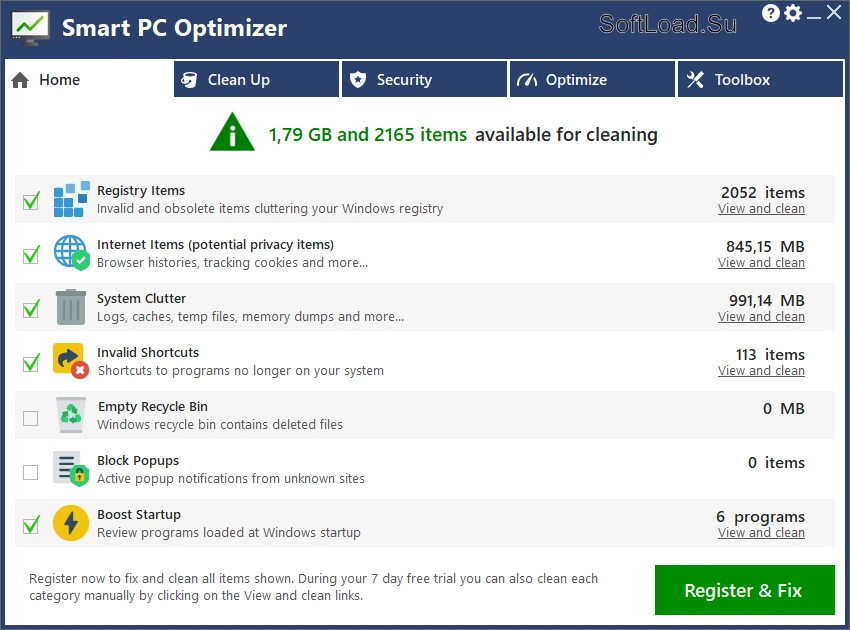This screenshot has height=630, width=850.
Task: Click the 'Internet Items (potential privacy items)' title
Action: pos(215,245)
